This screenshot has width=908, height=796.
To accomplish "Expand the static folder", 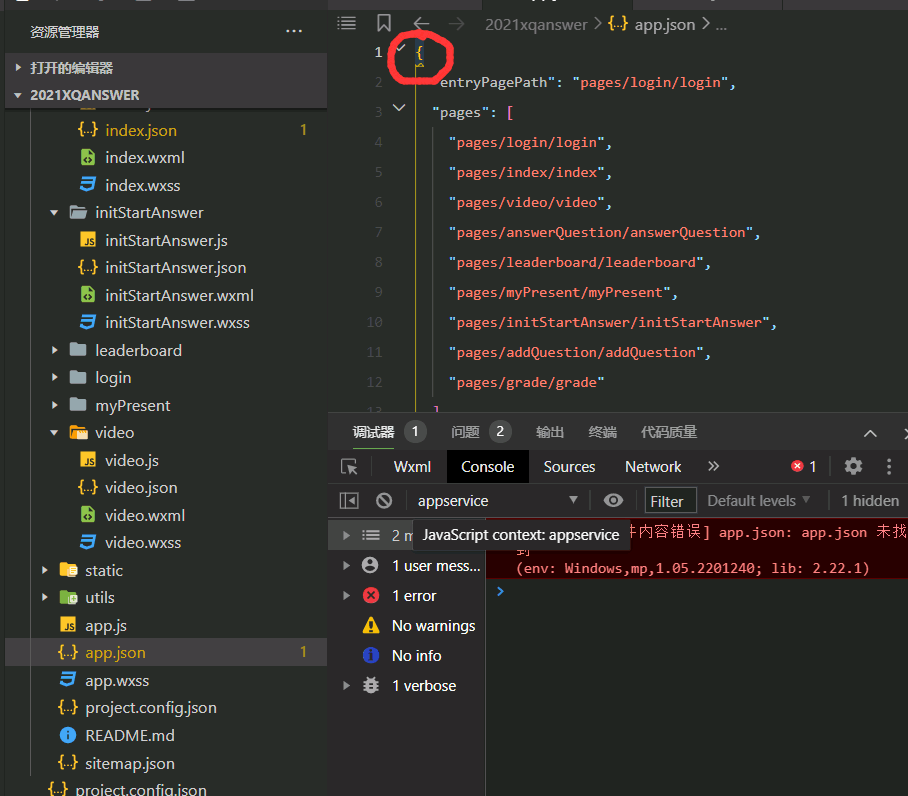I will coord(45,570).
